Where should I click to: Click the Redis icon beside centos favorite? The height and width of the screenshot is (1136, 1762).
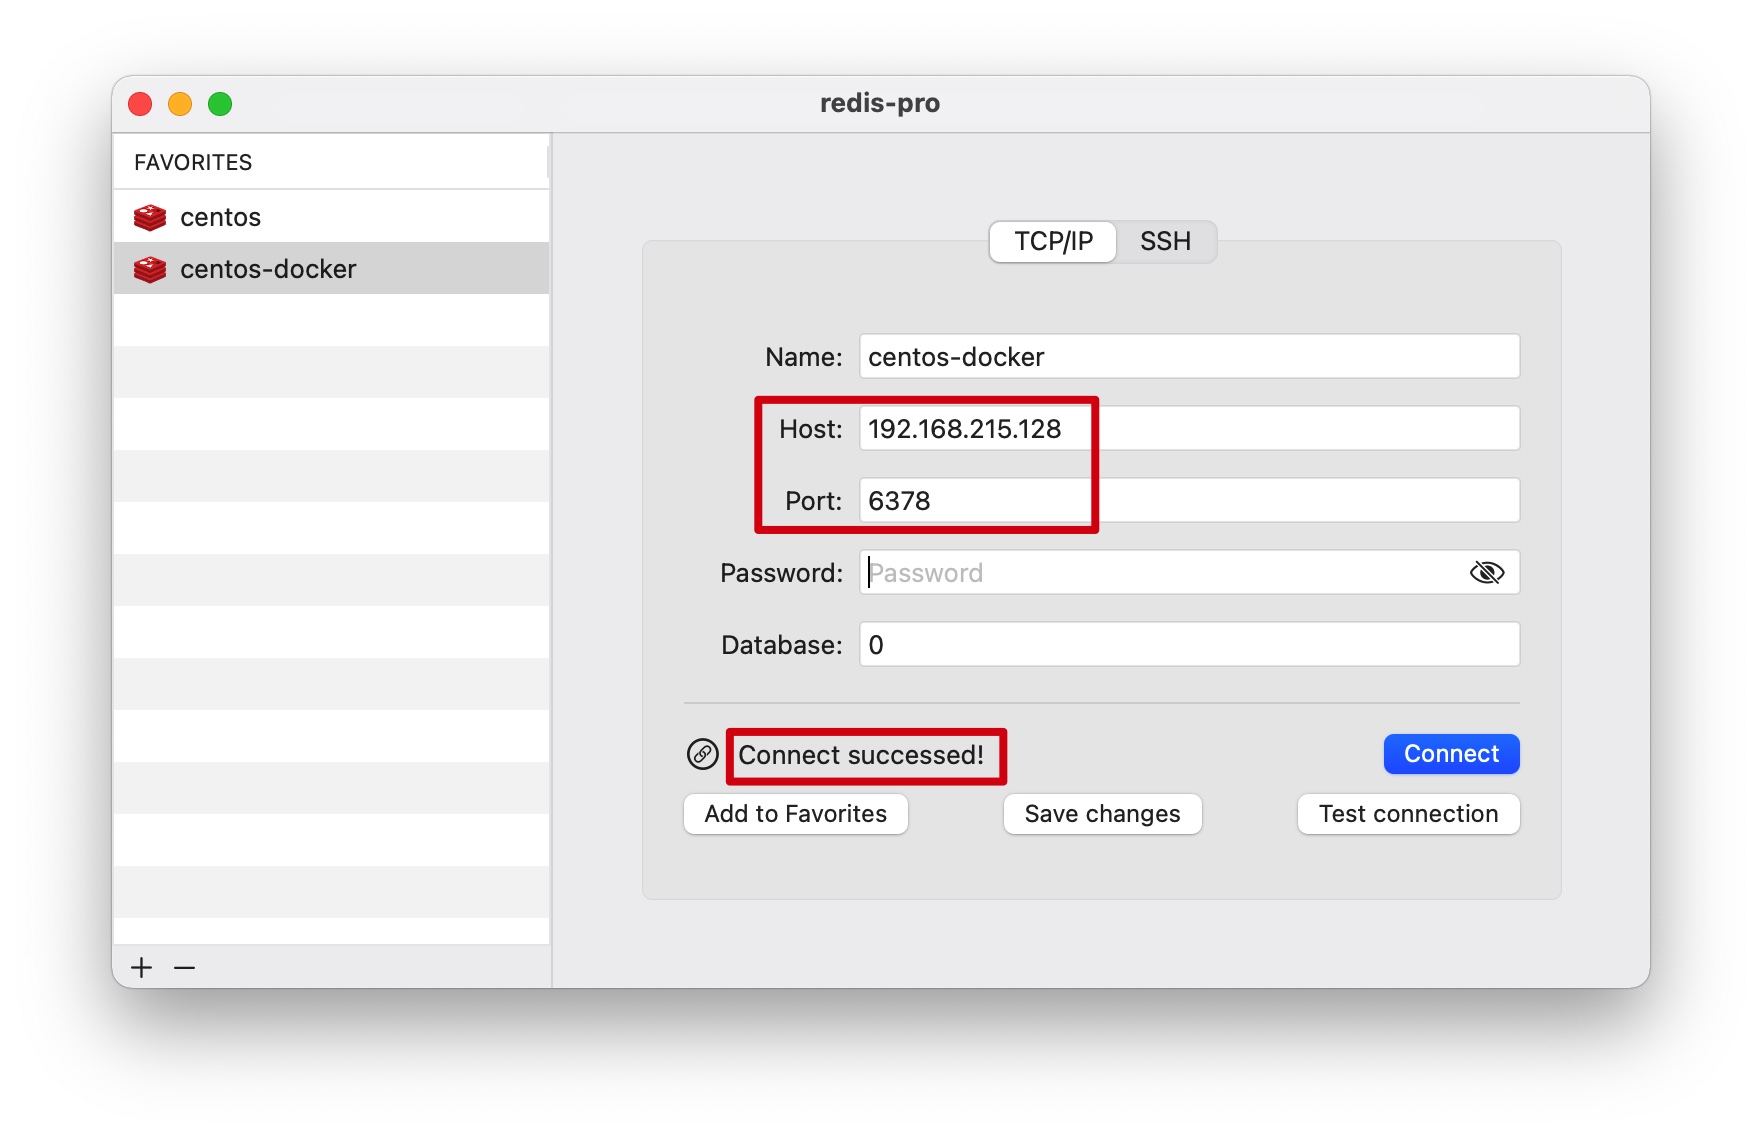[x=150, y=217]
